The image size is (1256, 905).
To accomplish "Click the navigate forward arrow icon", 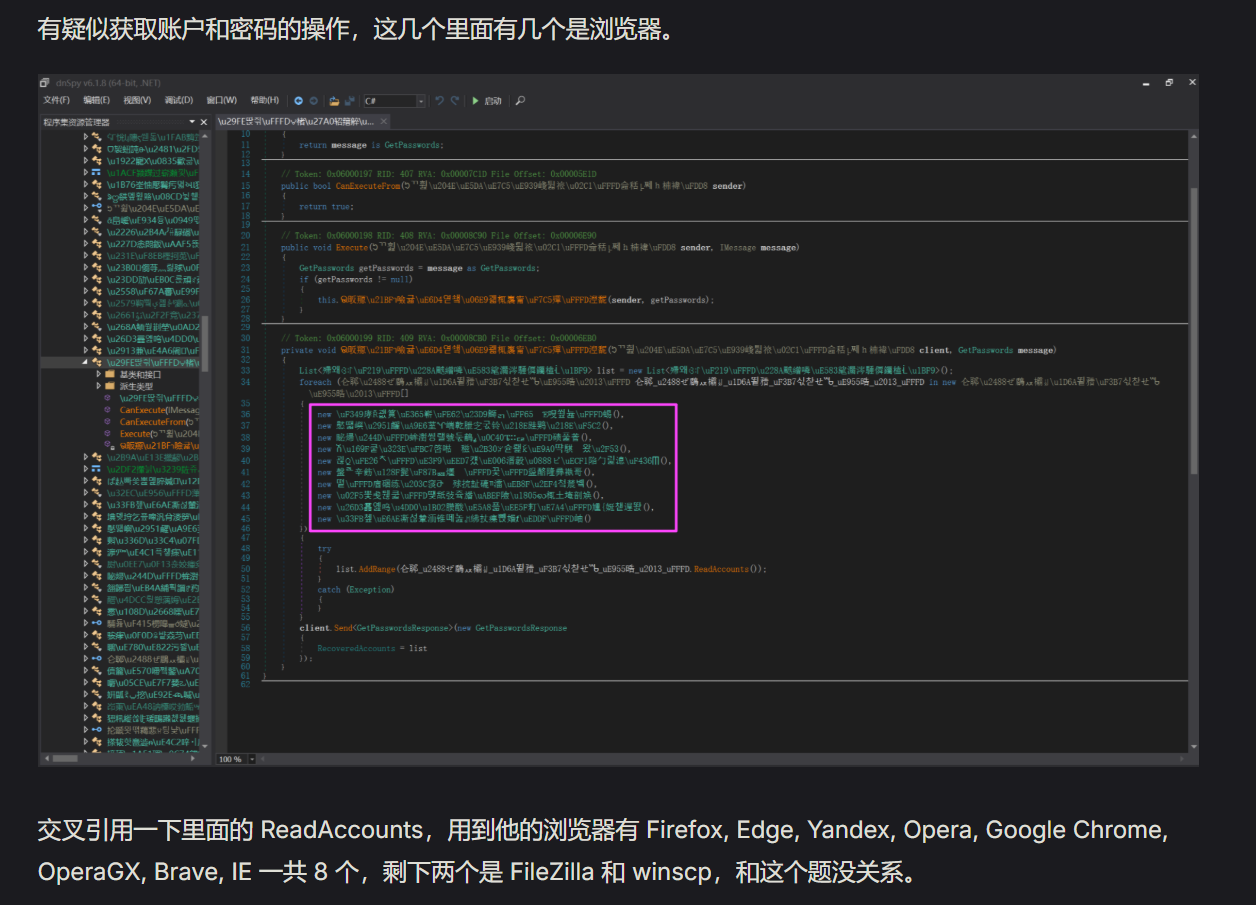I will click(312, 101).
